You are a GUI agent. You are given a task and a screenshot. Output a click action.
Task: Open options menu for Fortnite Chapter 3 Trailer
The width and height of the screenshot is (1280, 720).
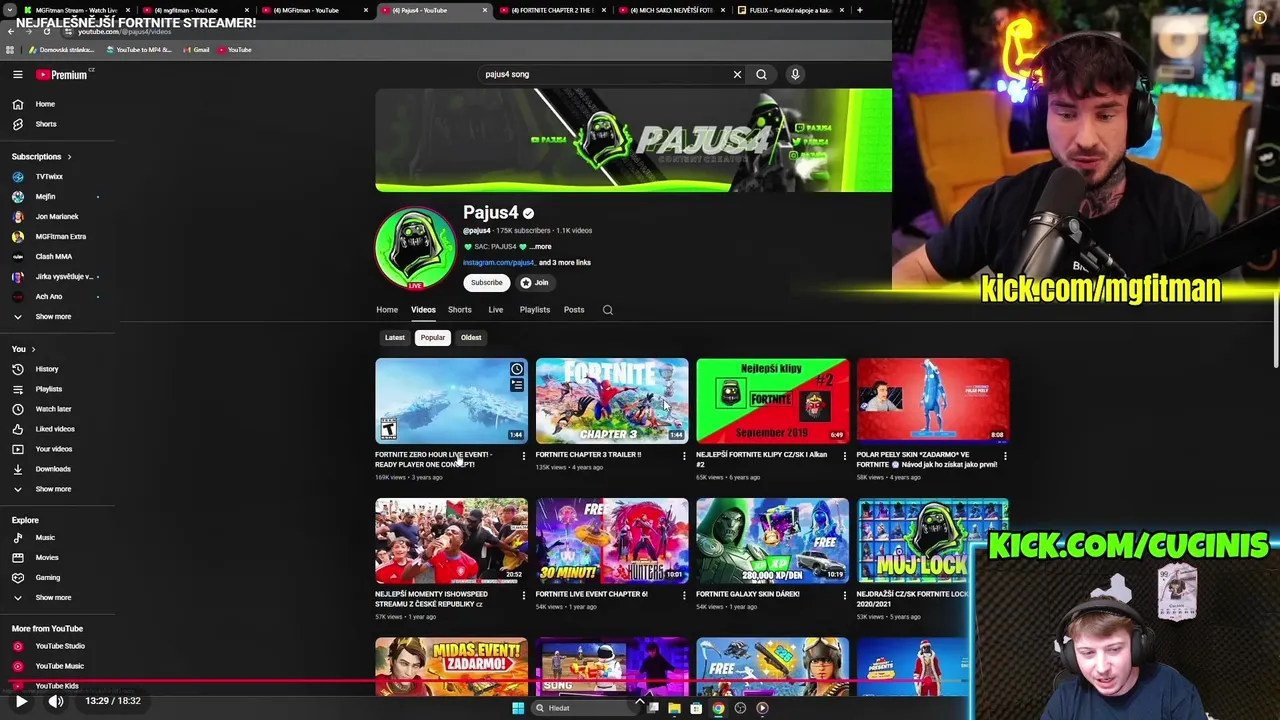point(684,456)
